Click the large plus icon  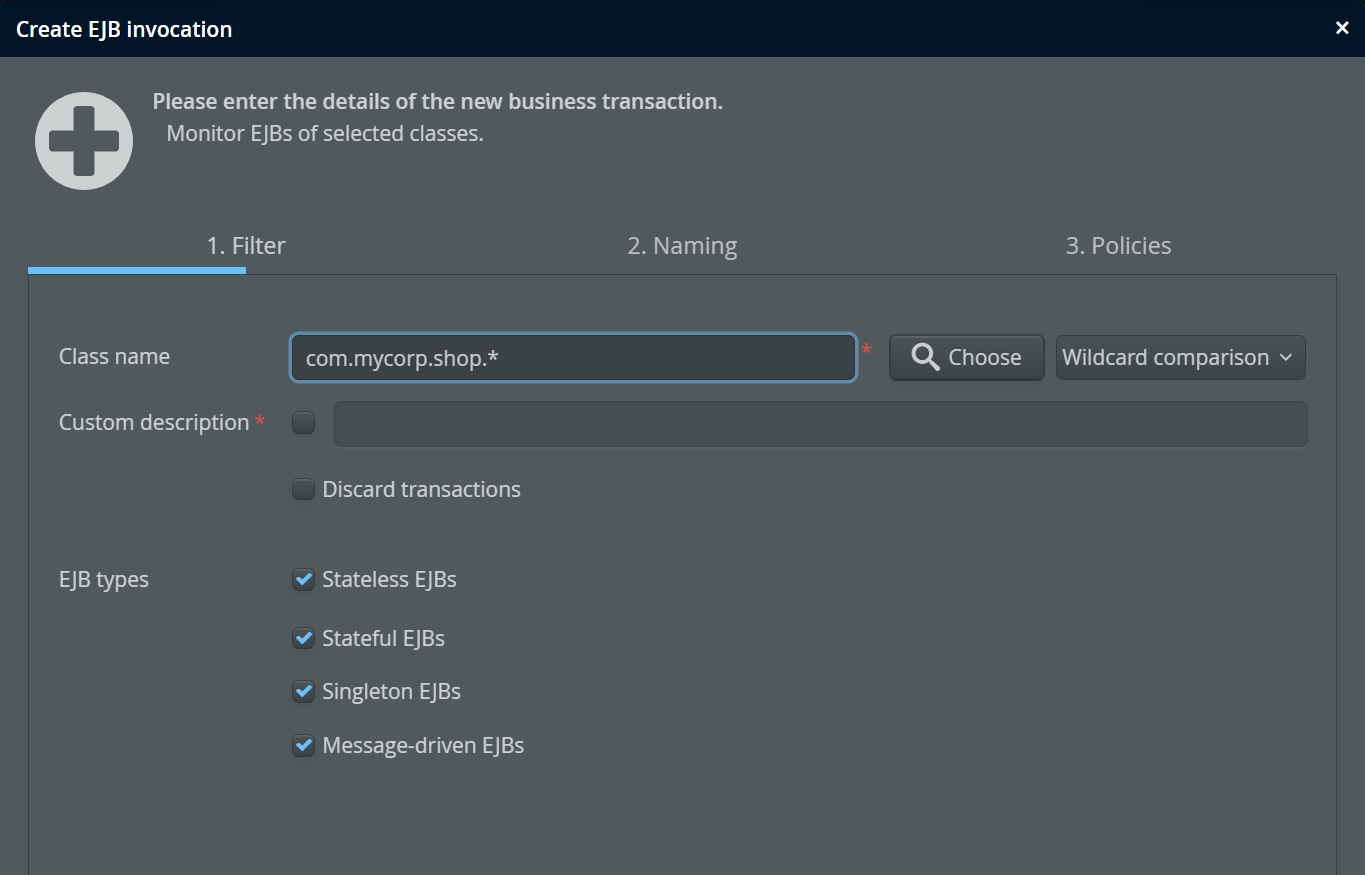(x=84, y=141)
